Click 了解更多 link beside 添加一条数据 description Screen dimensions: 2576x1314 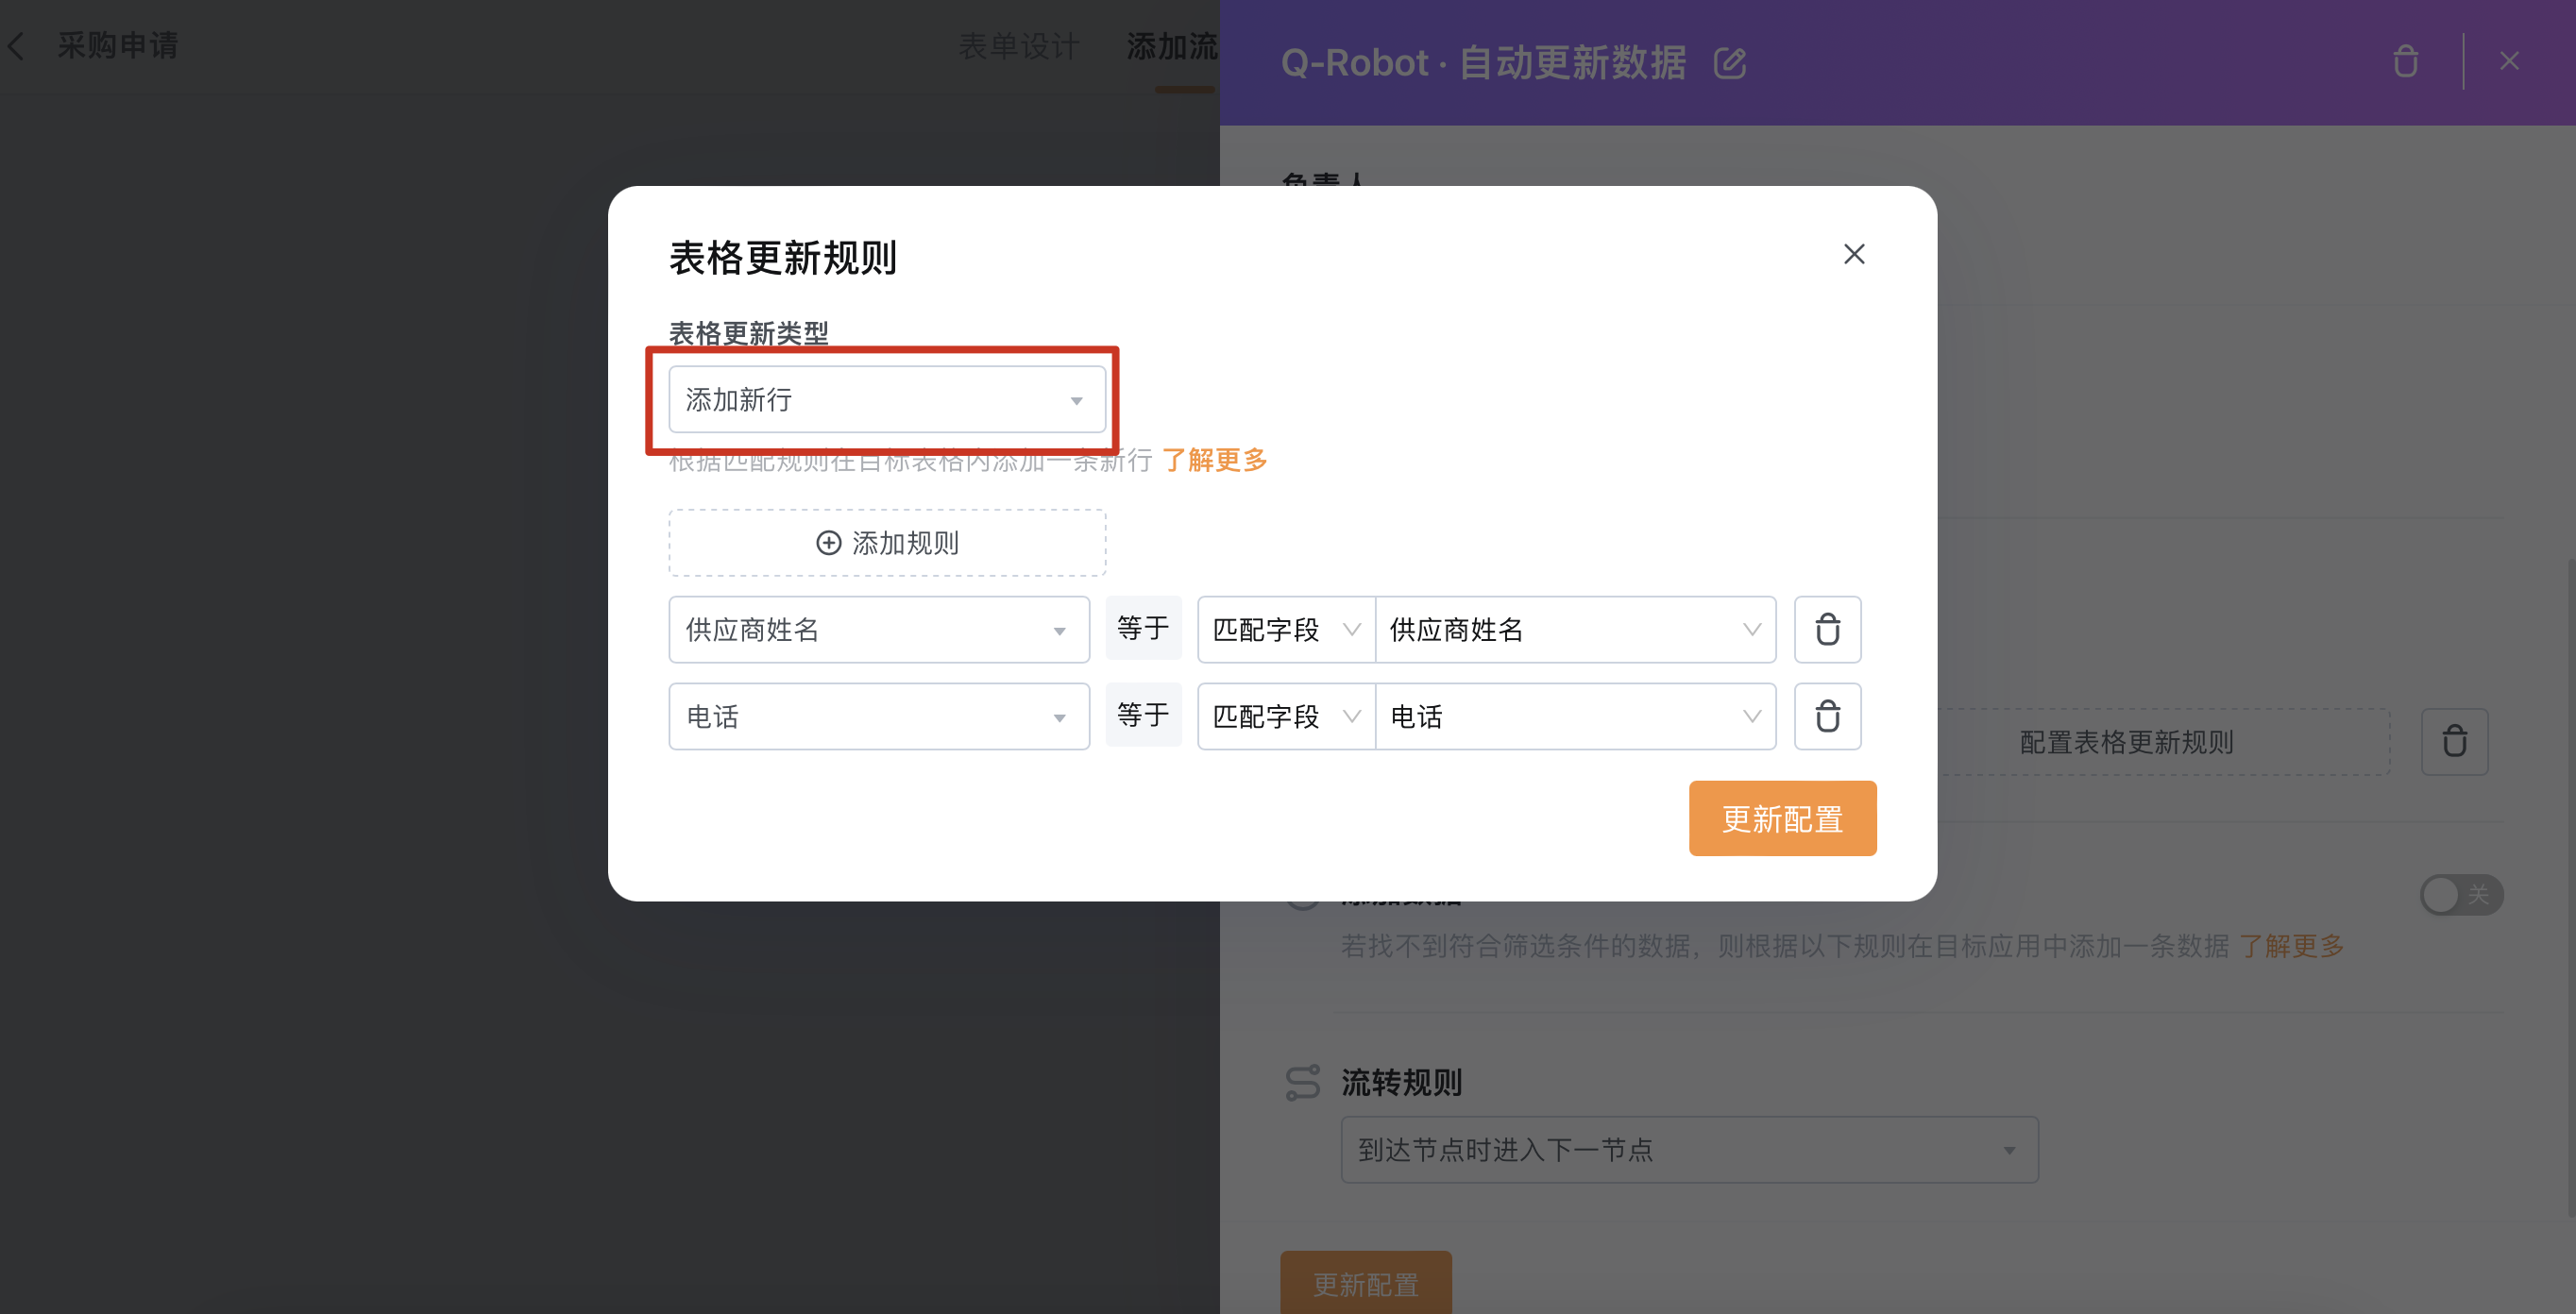[x=2291, y=946]
